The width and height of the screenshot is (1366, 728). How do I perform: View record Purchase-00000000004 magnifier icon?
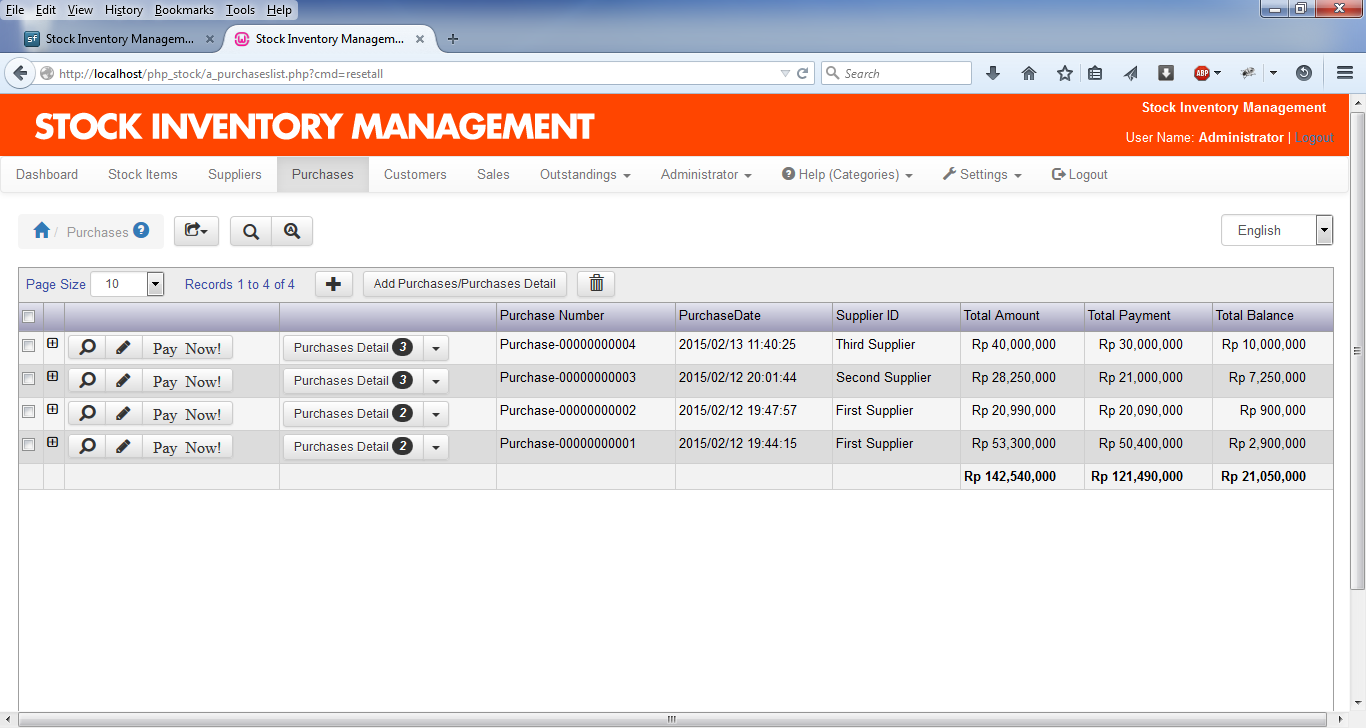87,348
